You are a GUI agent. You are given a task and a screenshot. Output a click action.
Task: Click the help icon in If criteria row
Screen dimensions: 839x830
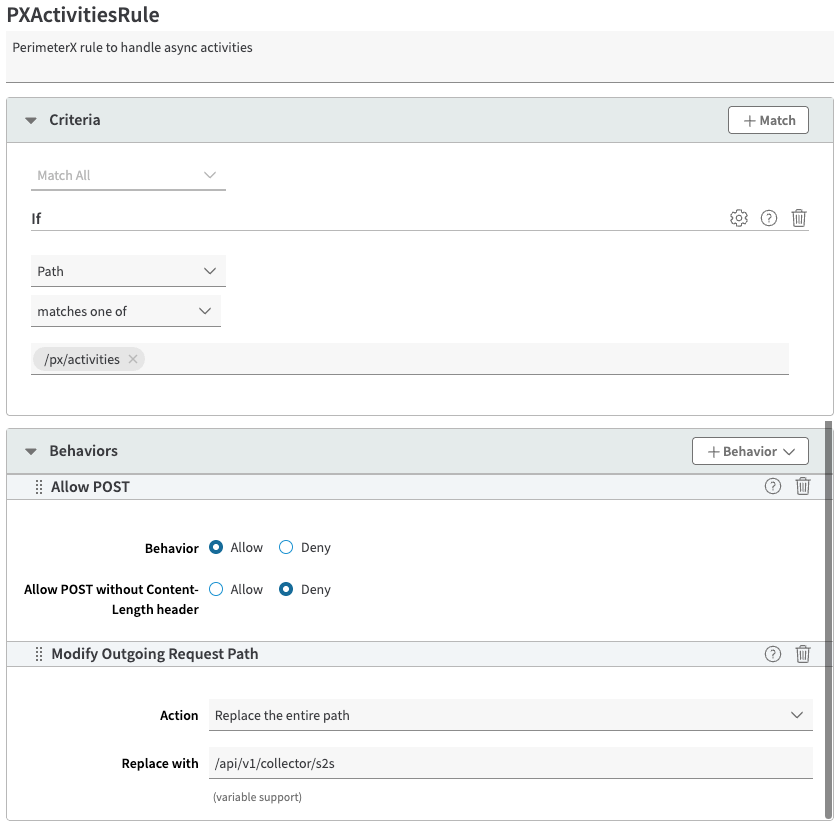(x=769, y=218)
